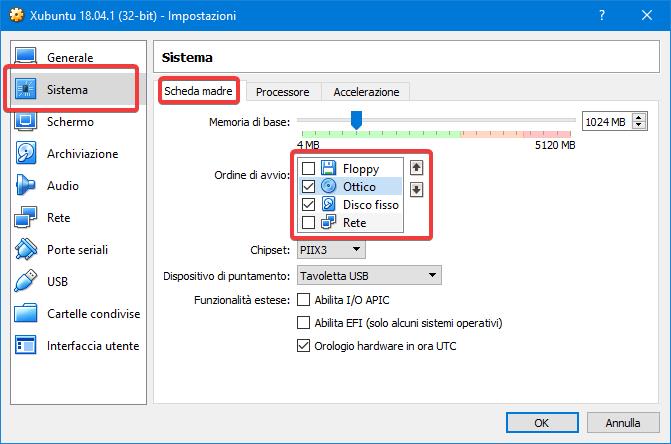
Task: Decrease base memory with the down stepper
Action: click(x=639, y=125)
